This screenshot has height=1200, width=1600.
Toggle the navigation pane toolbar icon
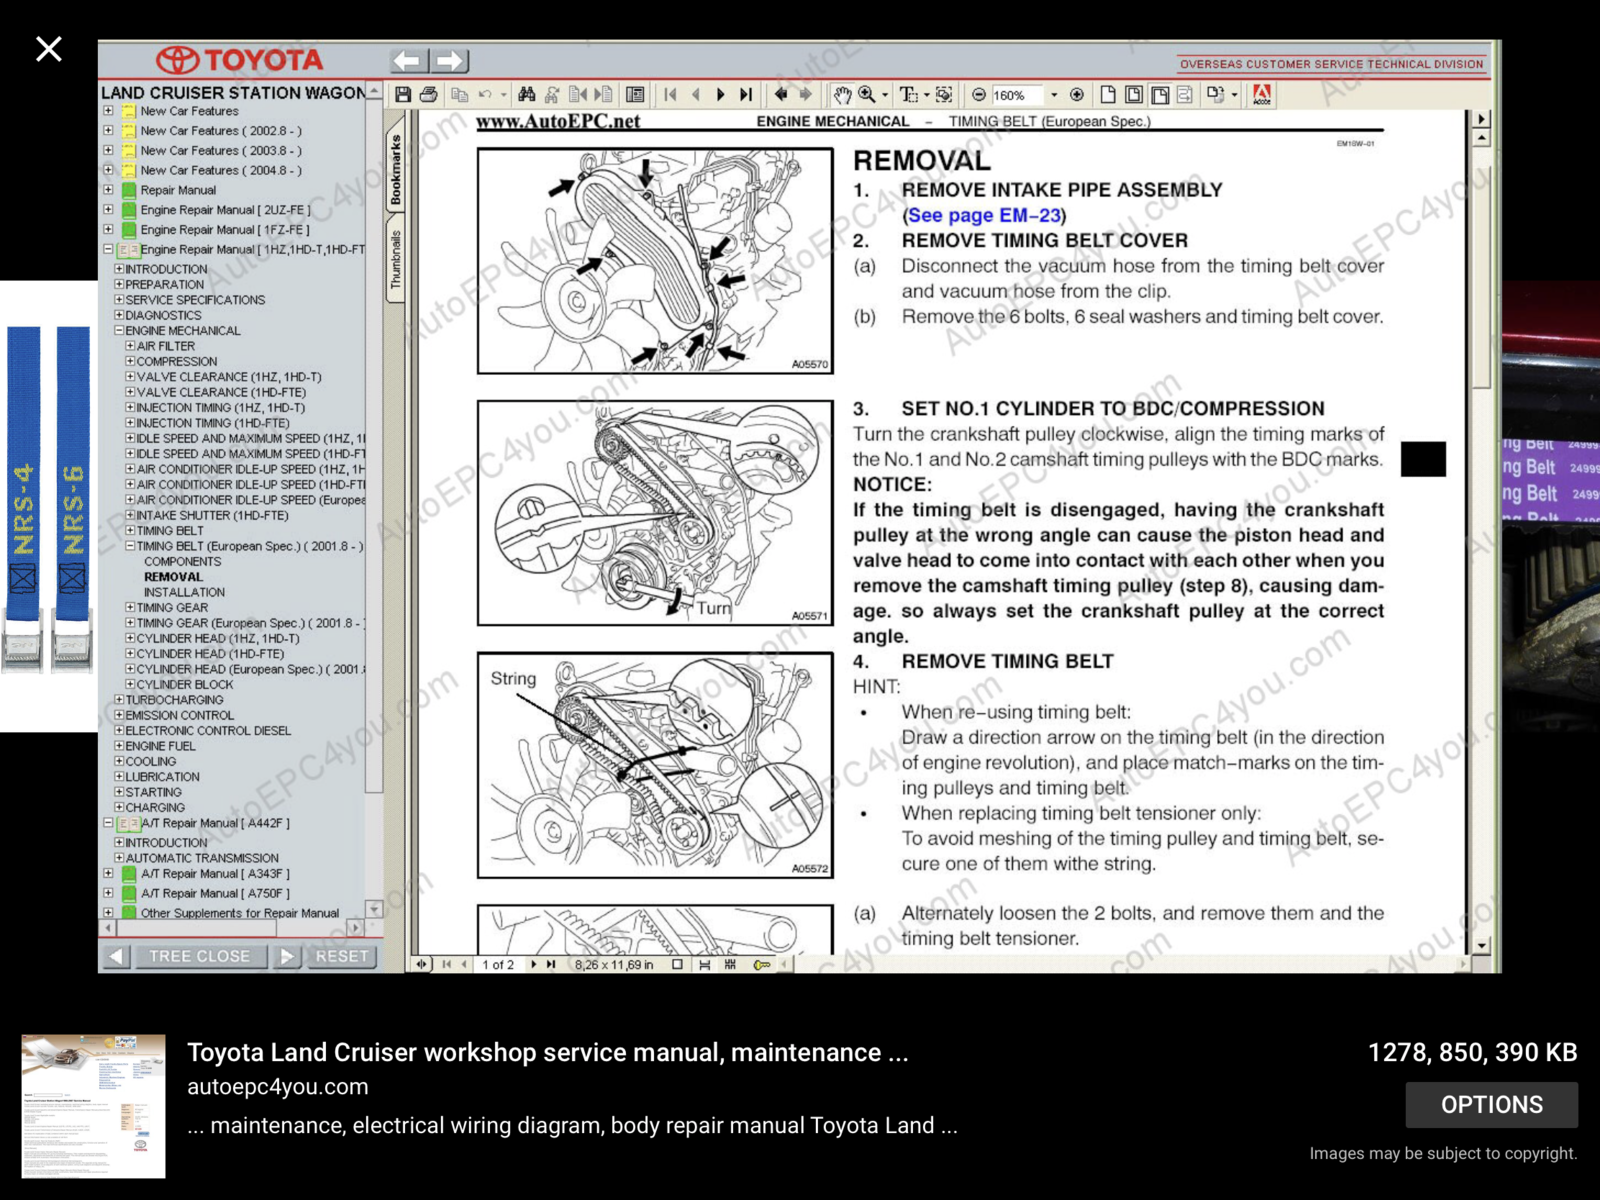[x=635, y=95]
